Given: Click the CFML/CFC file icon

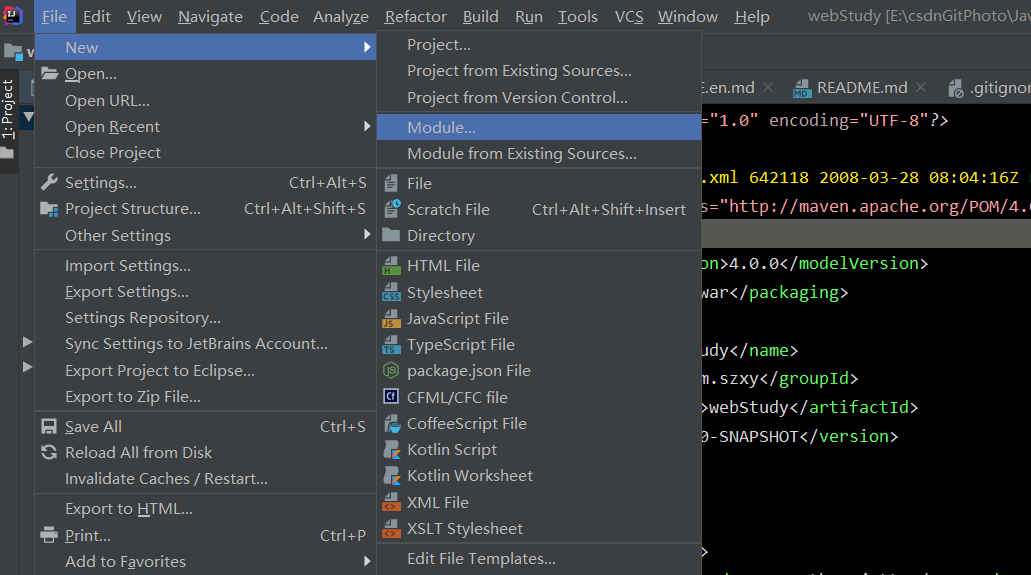Looking at the screenshot, I should coord(391,397).
